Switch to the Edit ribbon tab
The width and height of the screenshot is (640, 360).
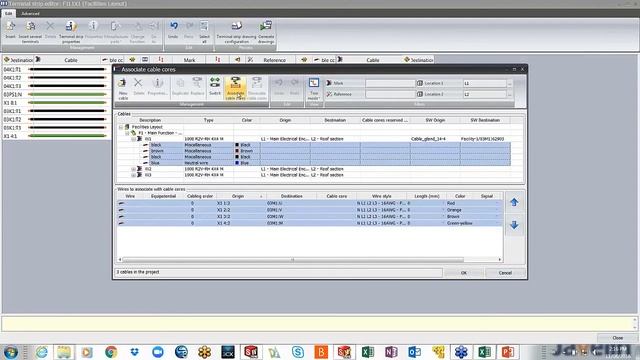[8, 13]
